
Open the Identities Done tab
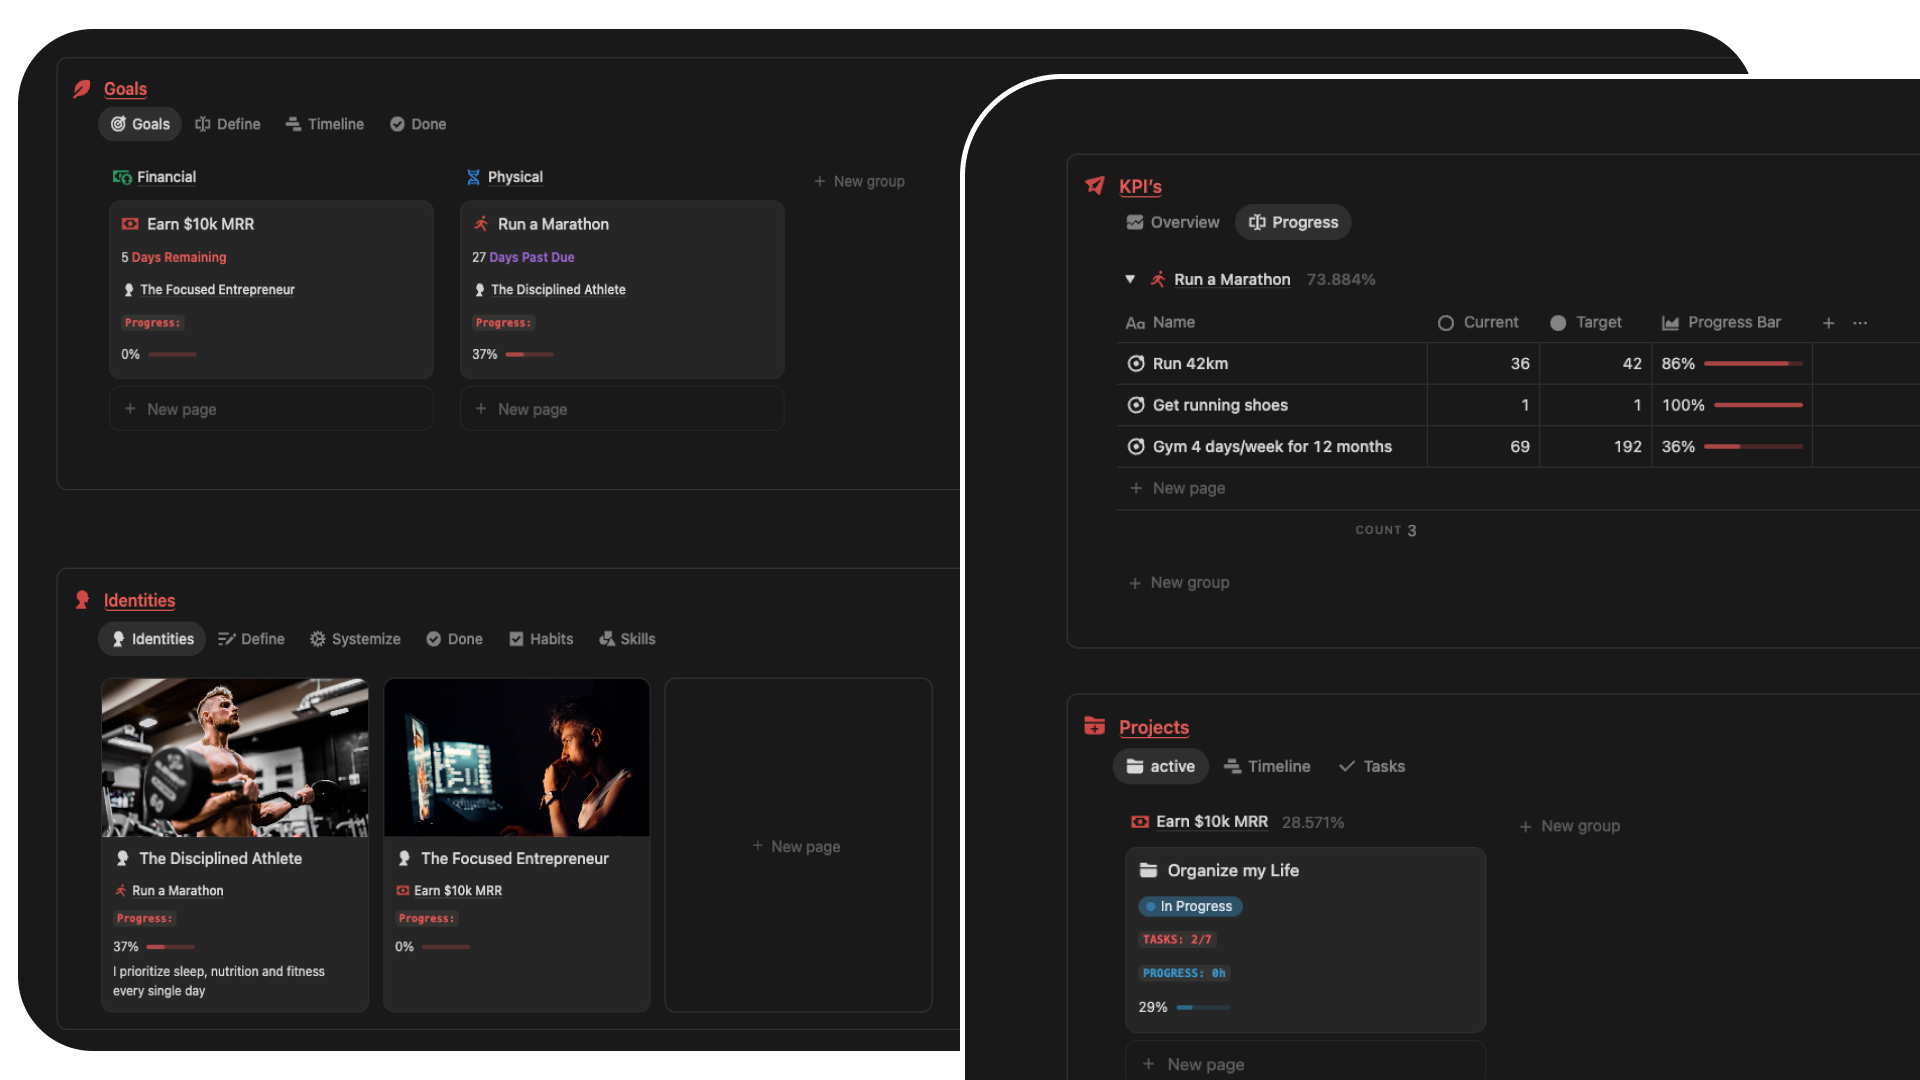[455, 639]
